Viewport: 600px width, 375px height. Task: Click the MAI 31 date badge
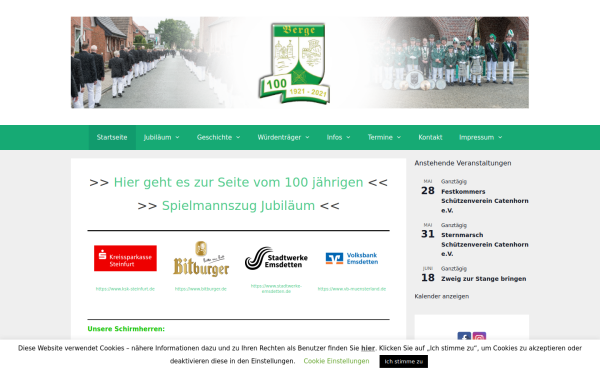coord(428,231)
